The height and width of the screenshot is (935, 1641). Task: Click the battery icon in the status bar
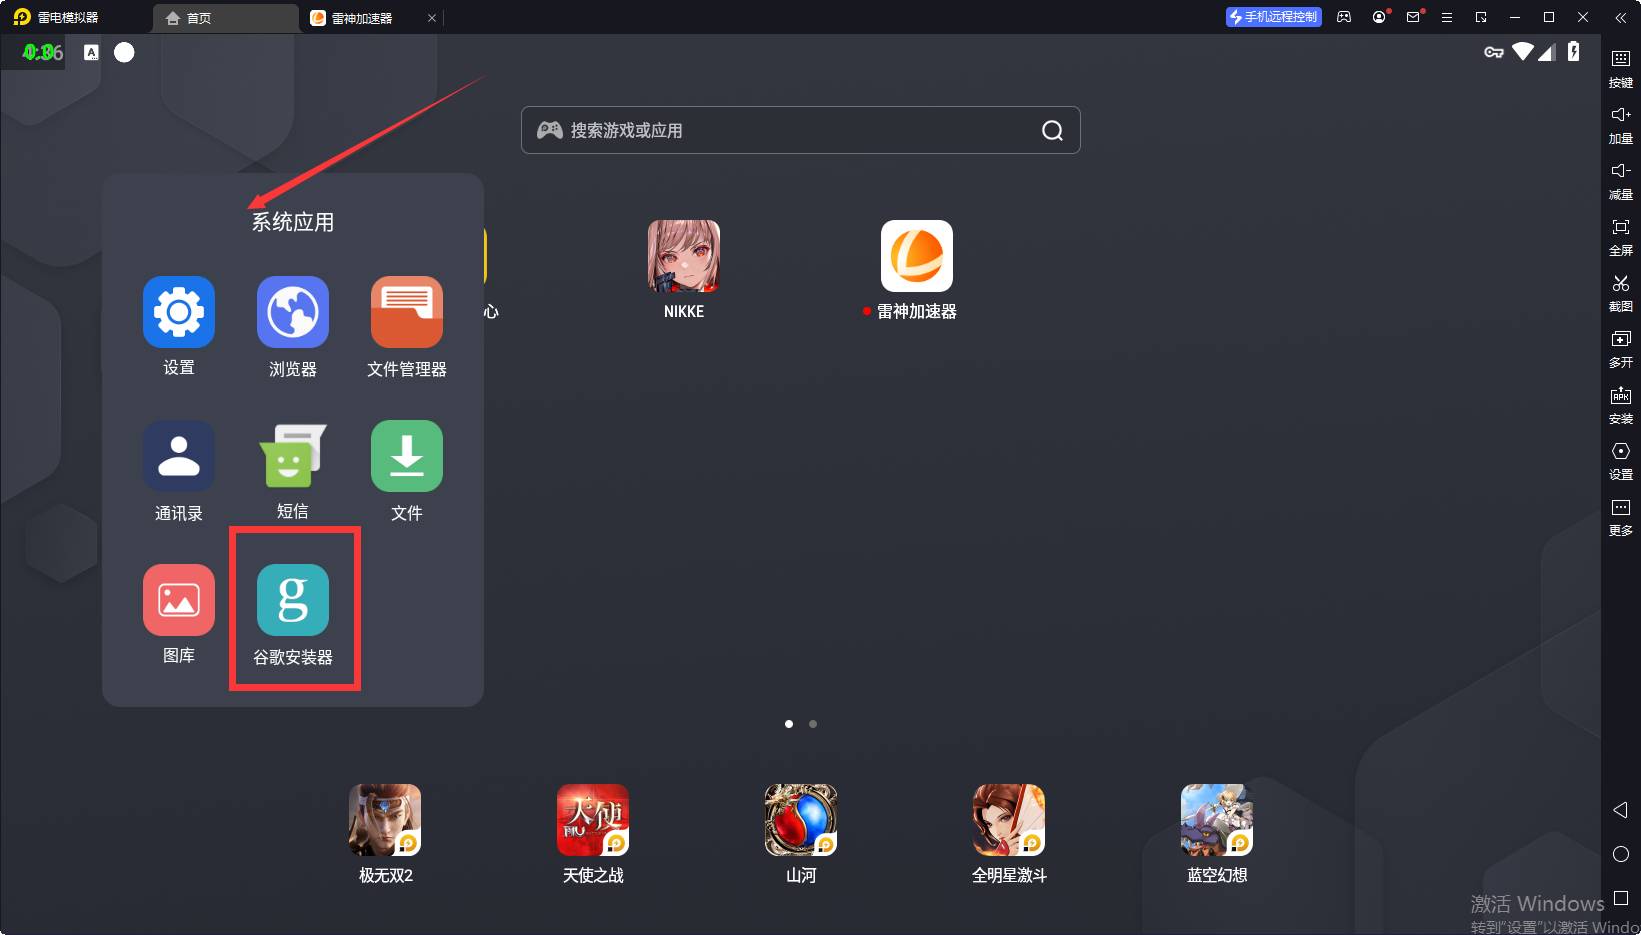pyautogui.click(x=1574, y=52)
